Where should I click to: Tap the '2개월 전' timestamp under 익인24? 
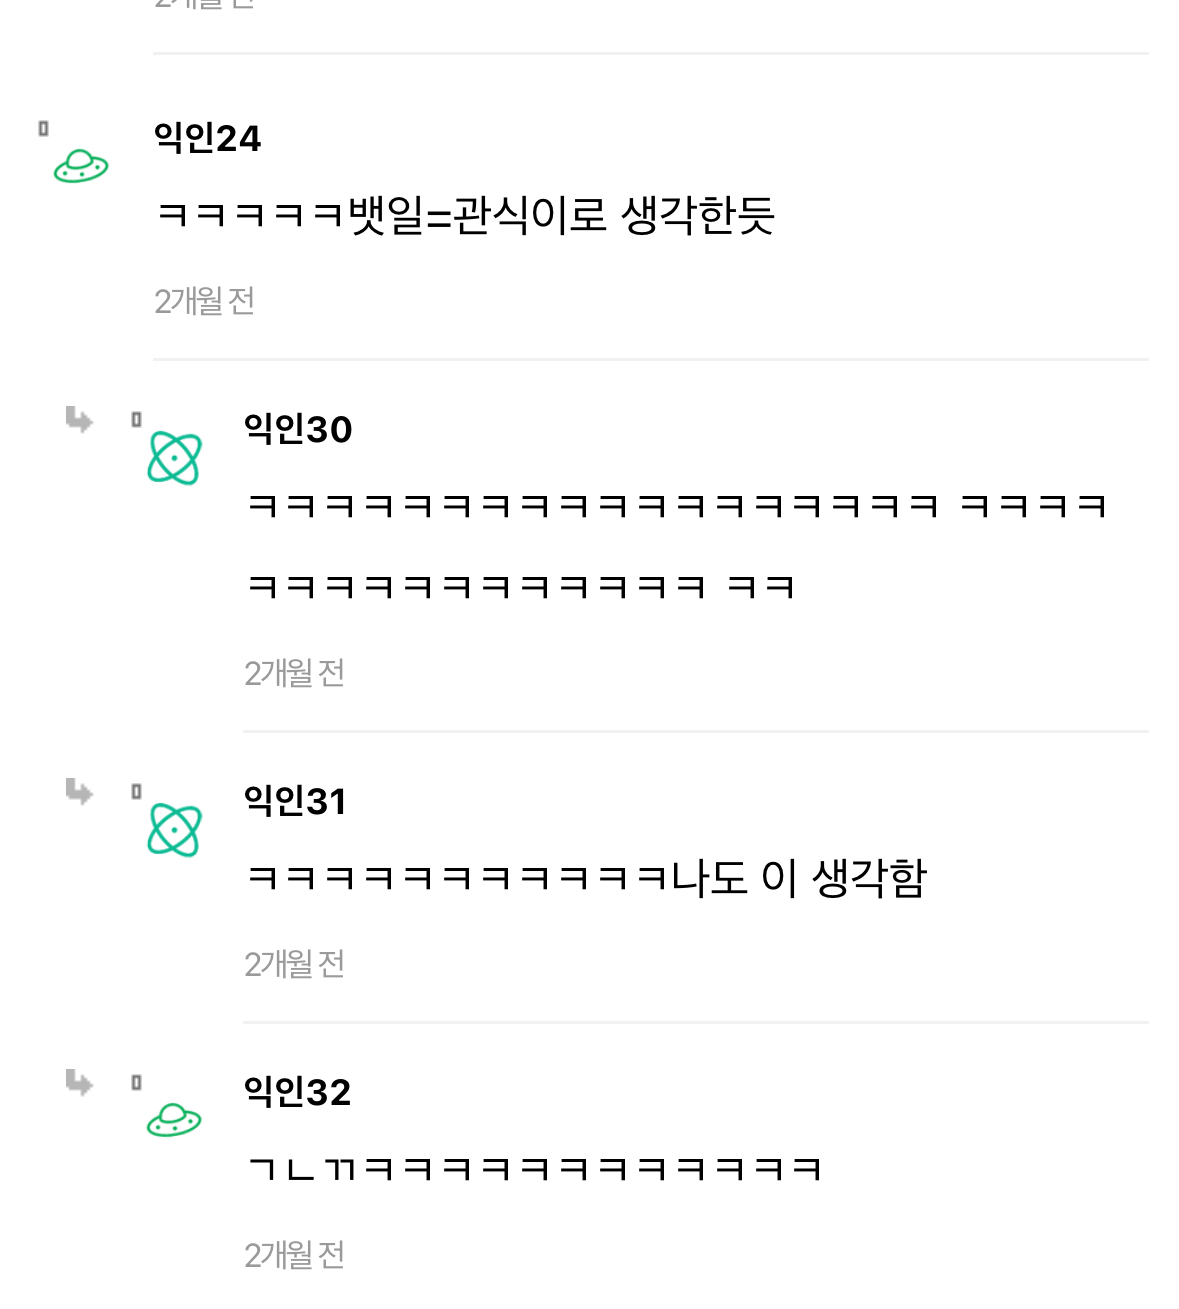(x=204, y=301)
